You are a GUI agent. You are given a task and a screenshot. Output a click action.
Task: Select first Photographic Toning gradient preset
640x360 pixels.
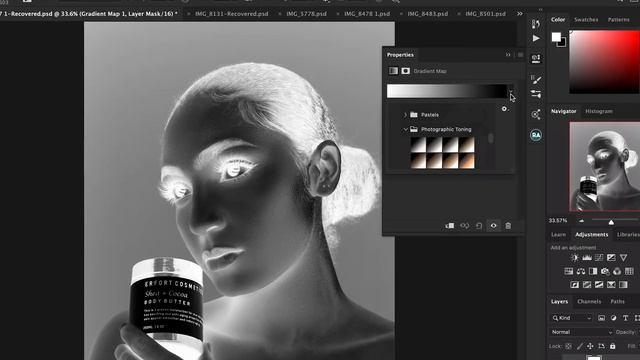click(x=418, y=145)
